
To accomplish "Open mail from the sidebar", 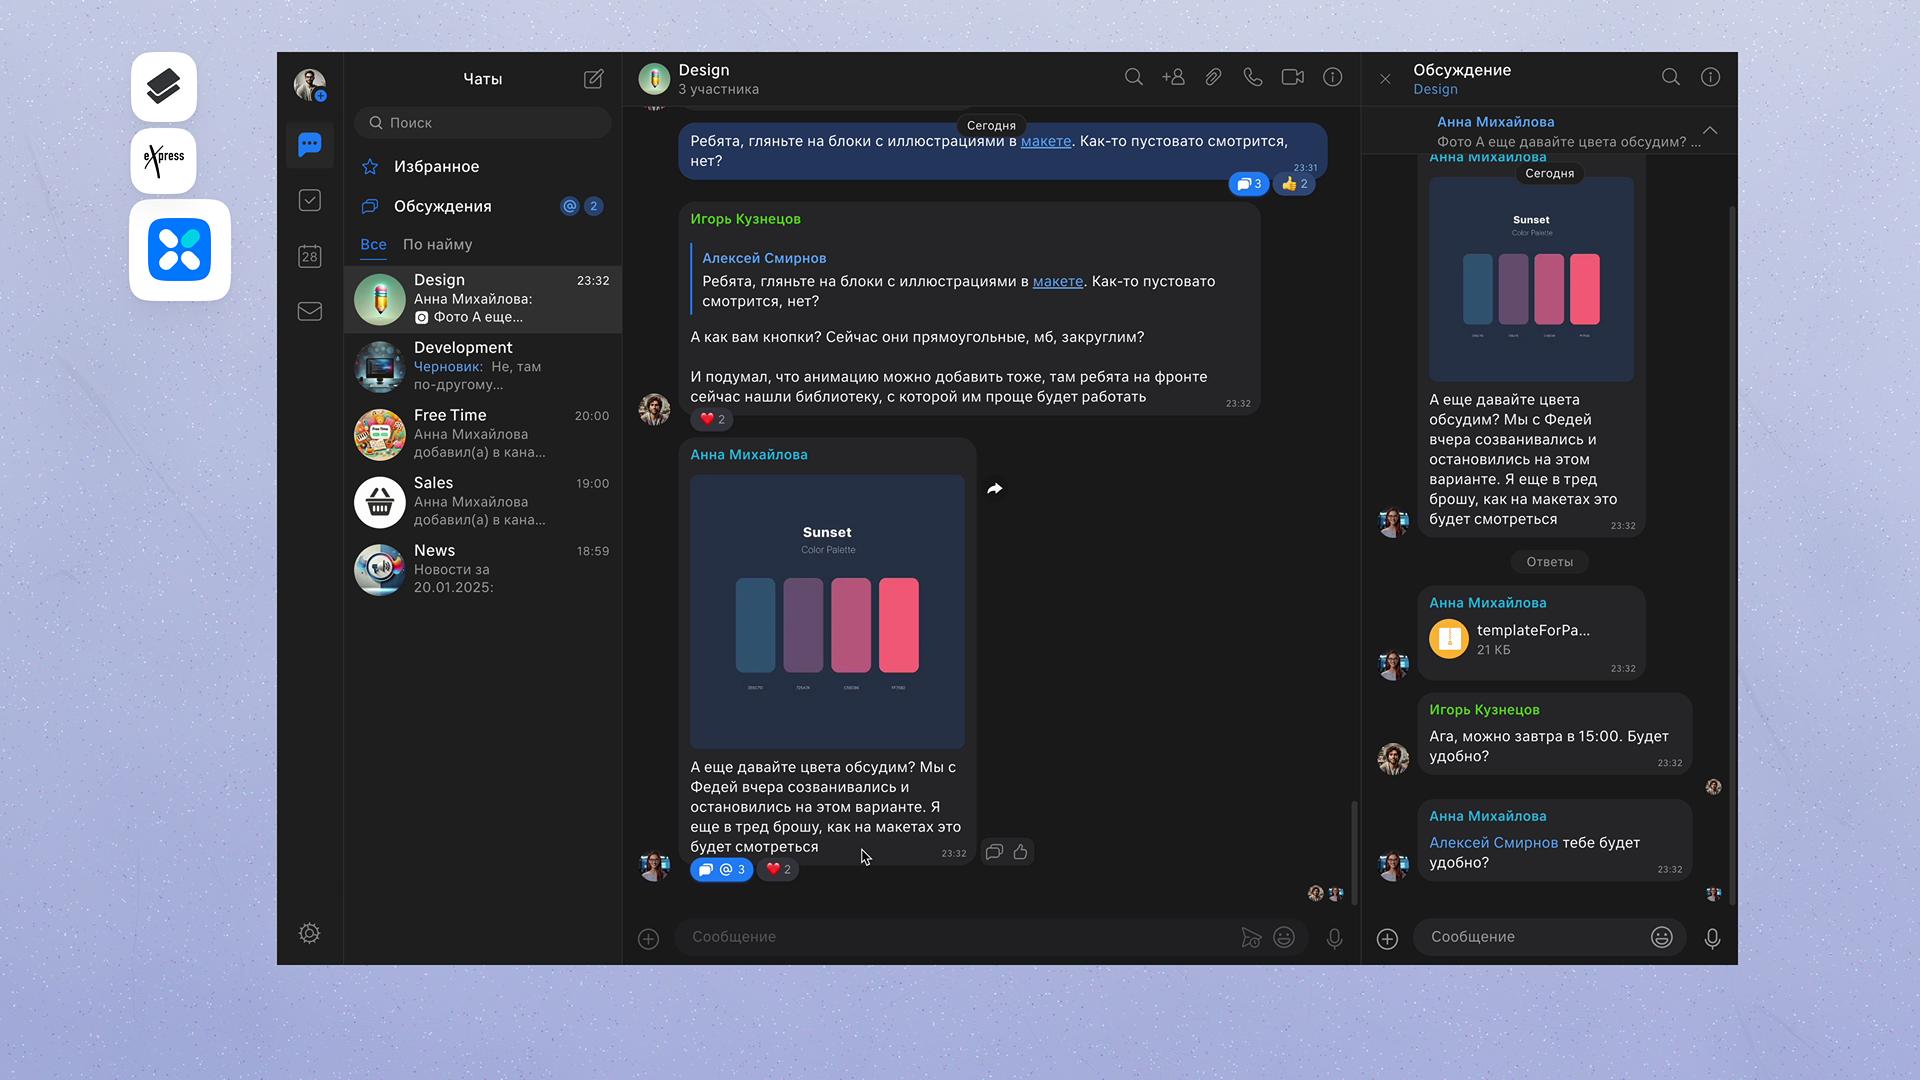I will [x=310, y=312].
